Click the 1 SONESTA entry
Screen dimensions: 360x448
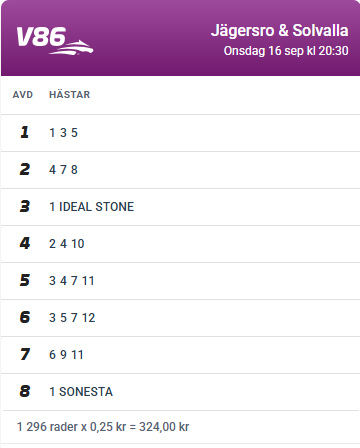pyautogui.click(x=81, y=392)
